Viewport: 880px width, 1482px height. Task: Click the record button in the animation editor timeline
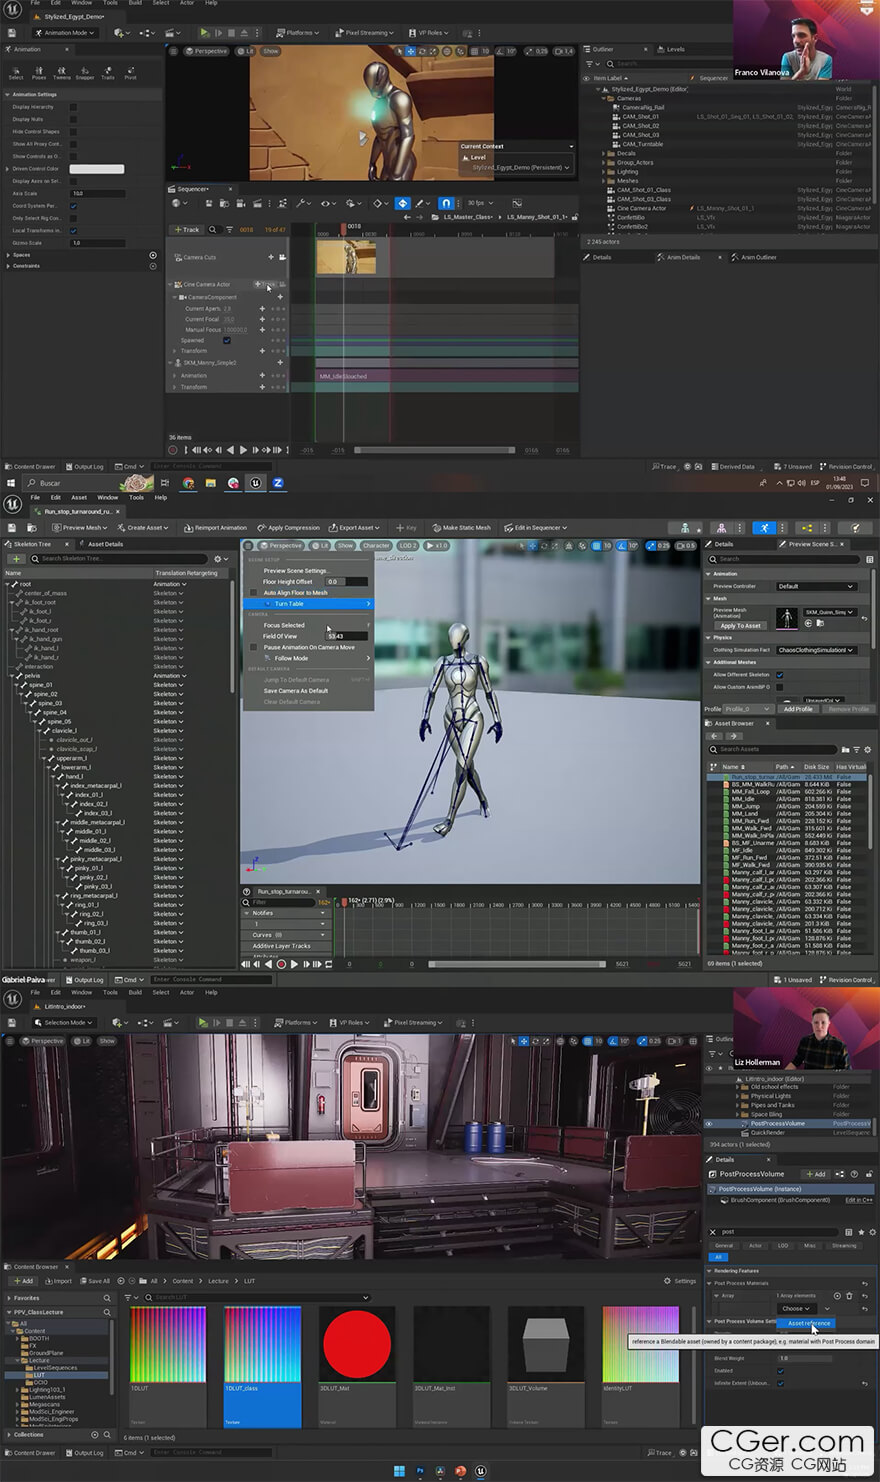[281, 964]
